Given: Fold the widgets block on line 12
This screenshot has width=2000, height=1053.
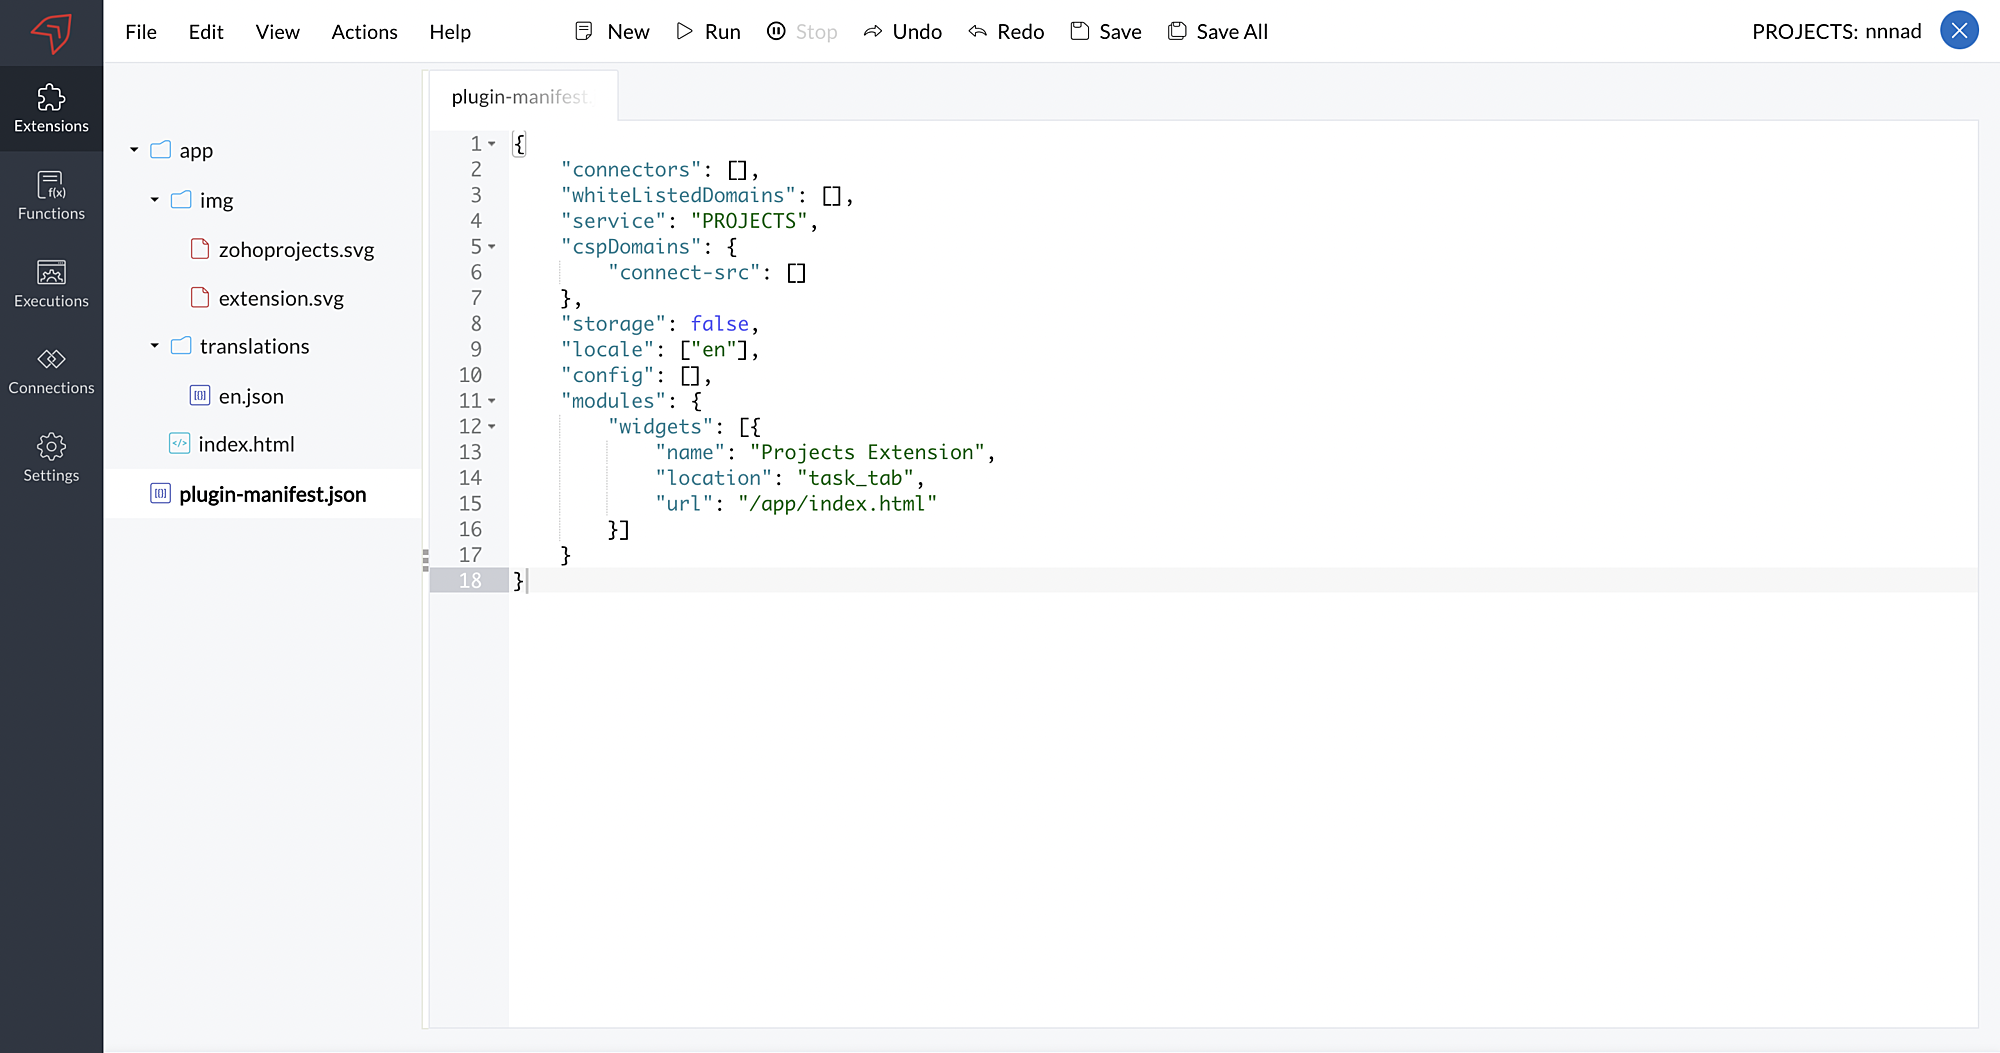Looking at the screenshot, I should (492, 427).
